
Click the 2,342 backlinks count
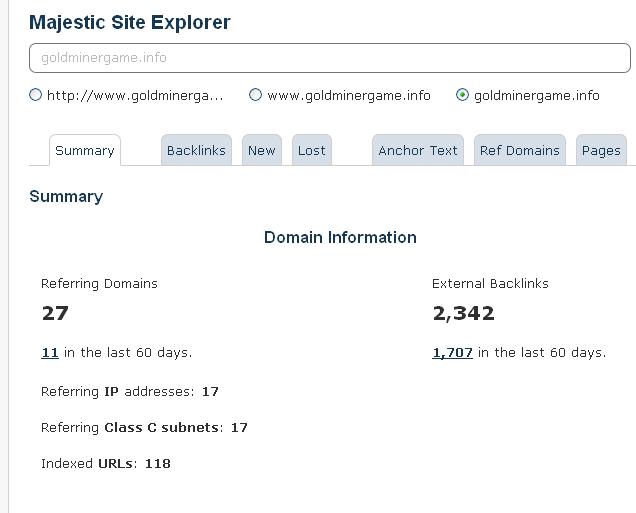click(x=464, y=313)
